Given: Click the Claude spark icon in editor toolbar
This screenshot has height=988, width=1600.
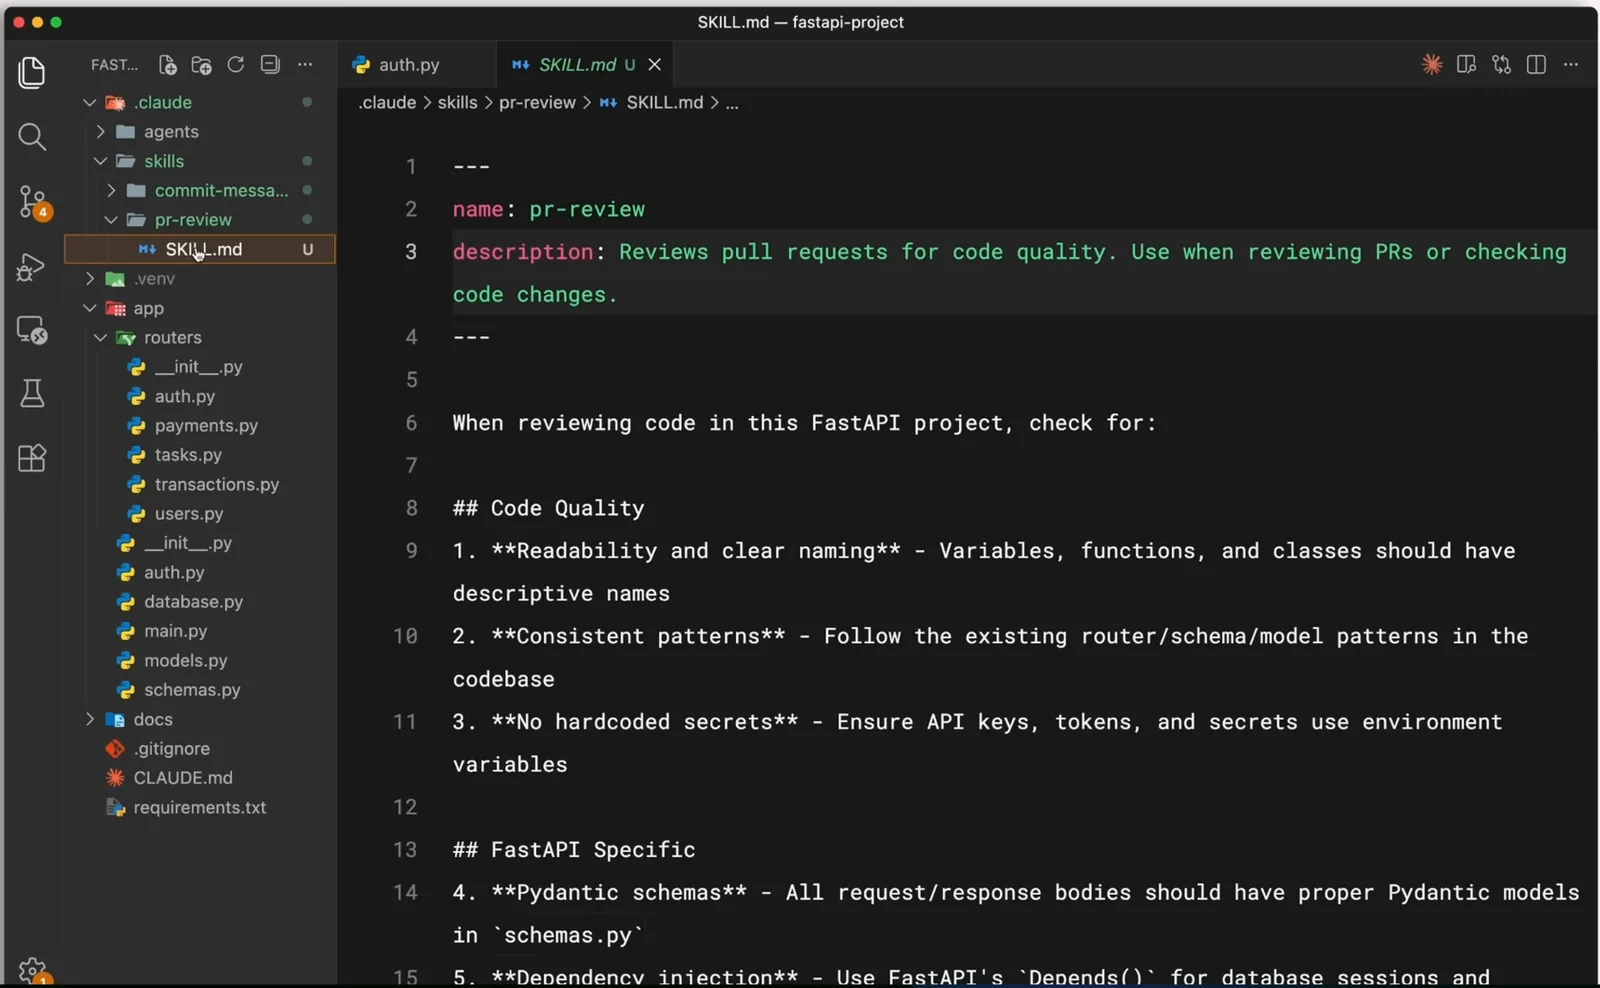Looking at the screenshot, I should 1432,64.
